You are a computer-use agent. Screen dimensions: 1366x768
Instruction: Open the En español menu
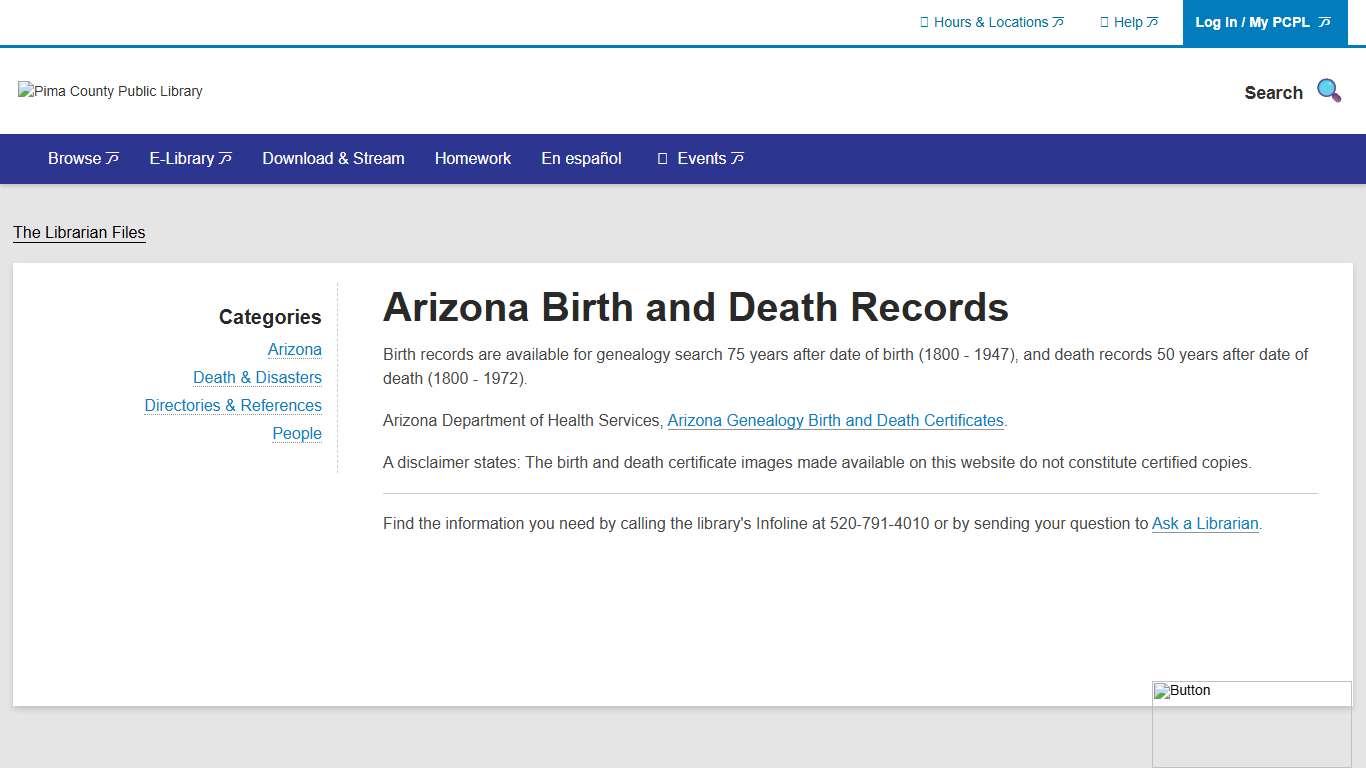pyautogui.click(x=580, y=158)
